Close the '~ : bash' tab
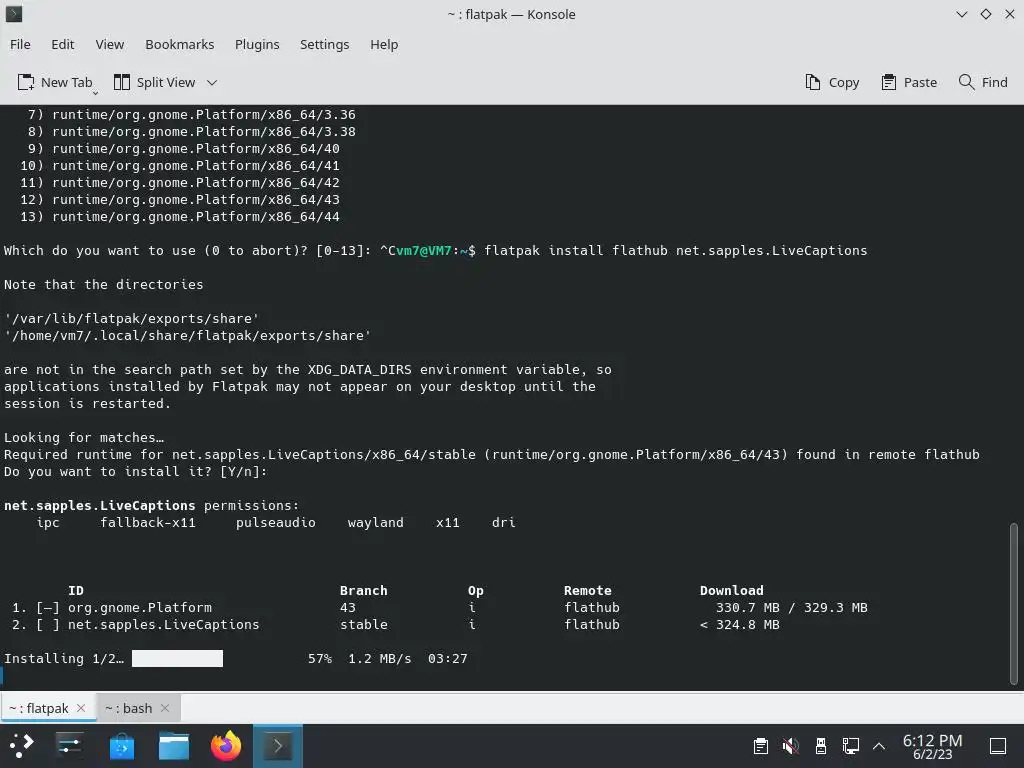This screenshot has width=1024, height=768. 165,708
